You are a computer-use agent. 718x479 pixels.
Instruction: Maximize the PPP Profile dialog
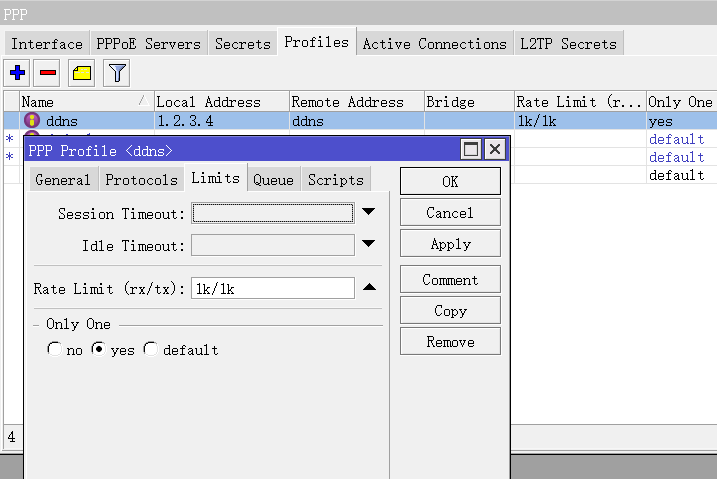[471, 150]
